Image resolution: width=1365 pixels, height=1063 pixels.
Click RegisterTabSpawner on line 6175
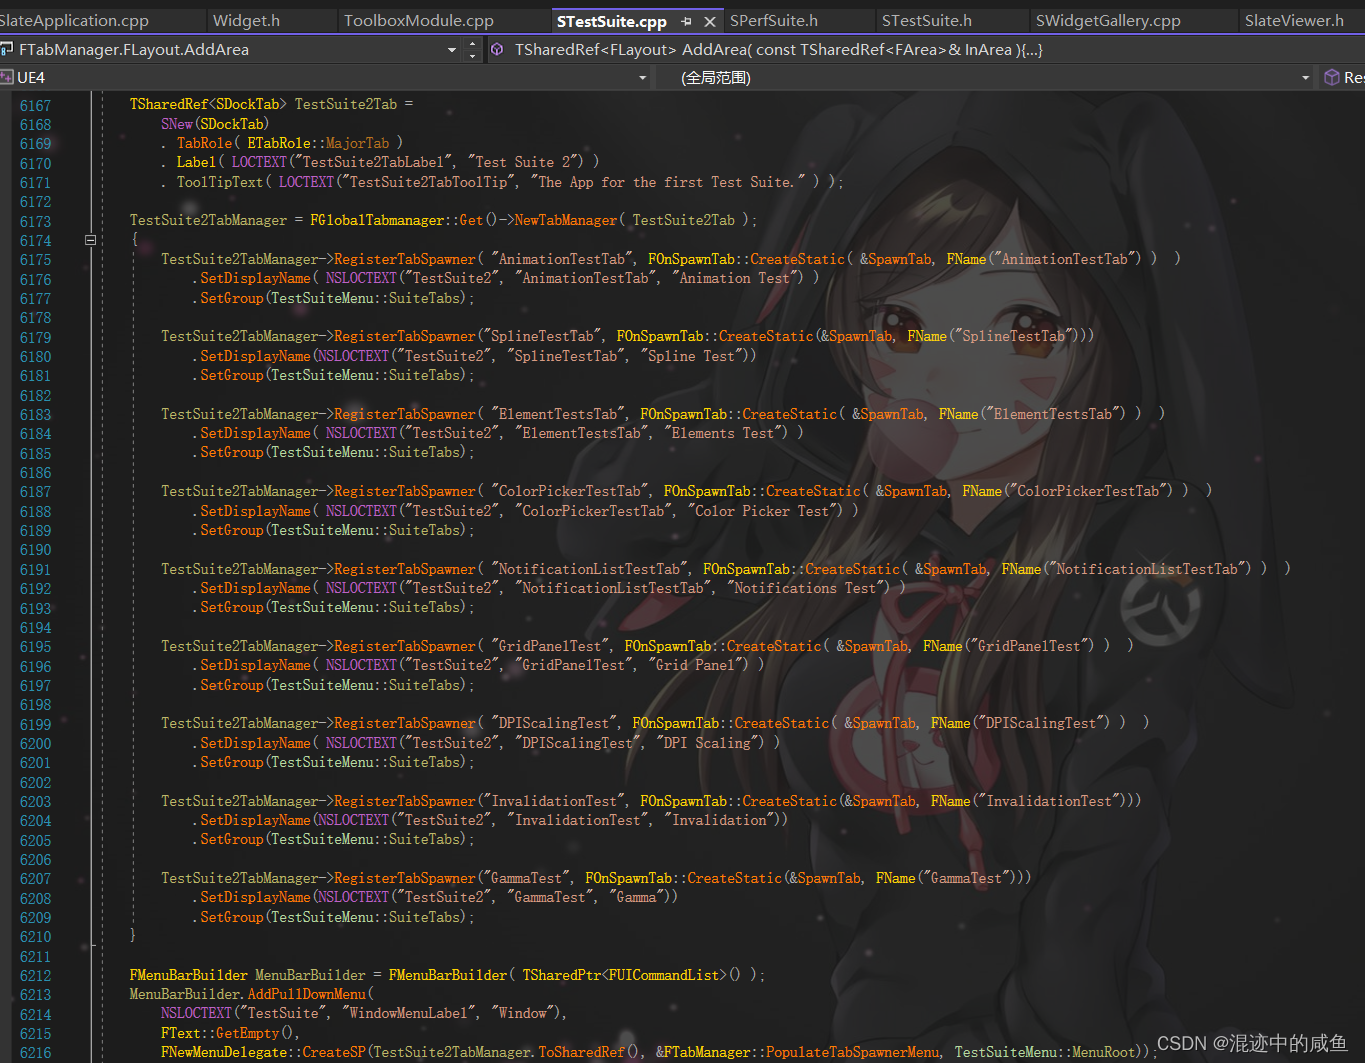[405, 259]
